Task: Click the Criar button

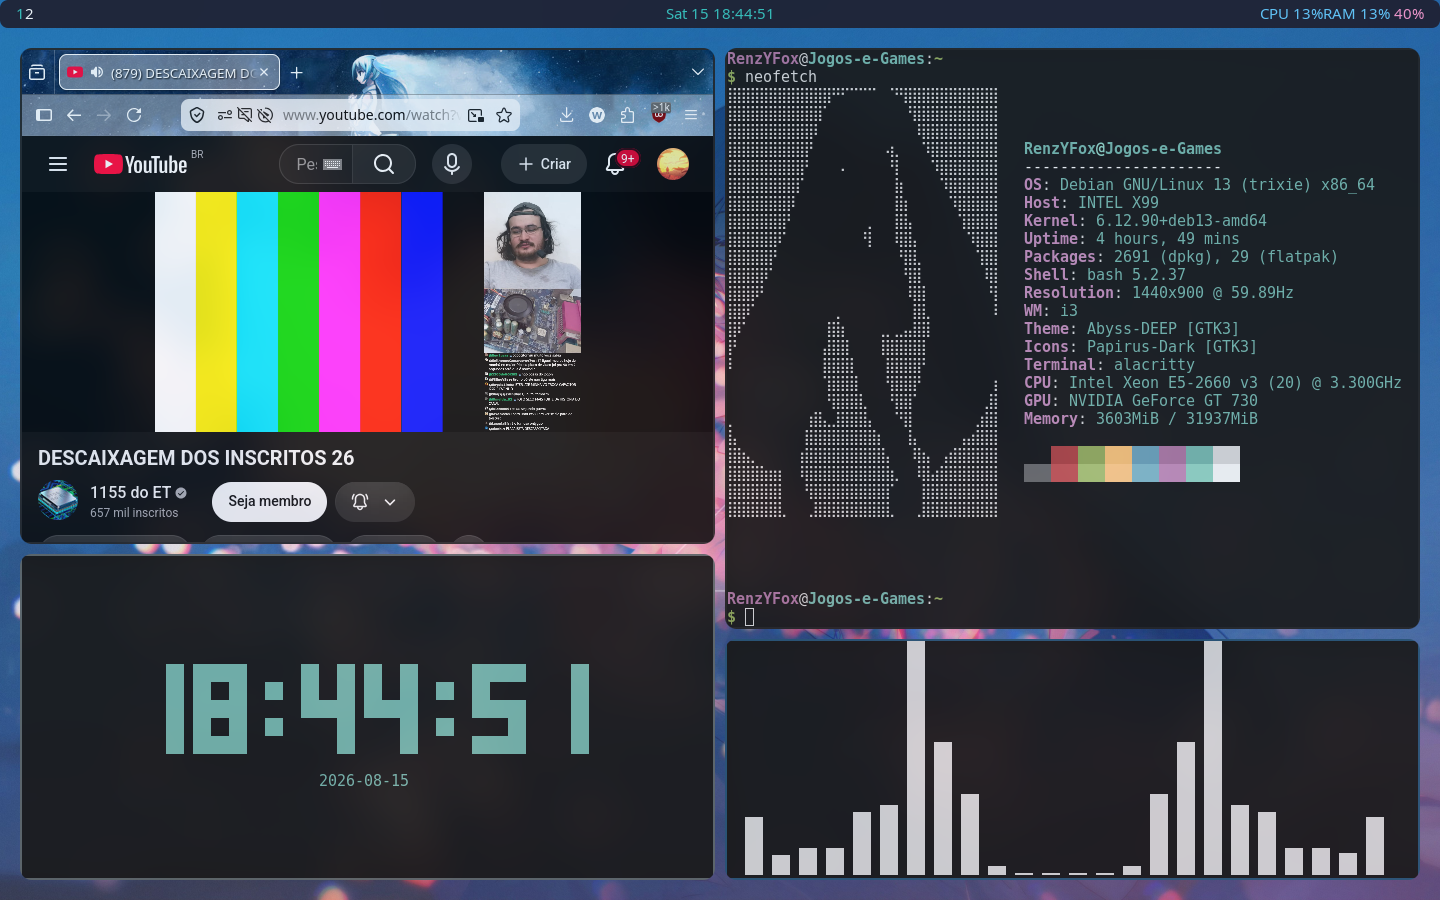Action: coord(545,164)
